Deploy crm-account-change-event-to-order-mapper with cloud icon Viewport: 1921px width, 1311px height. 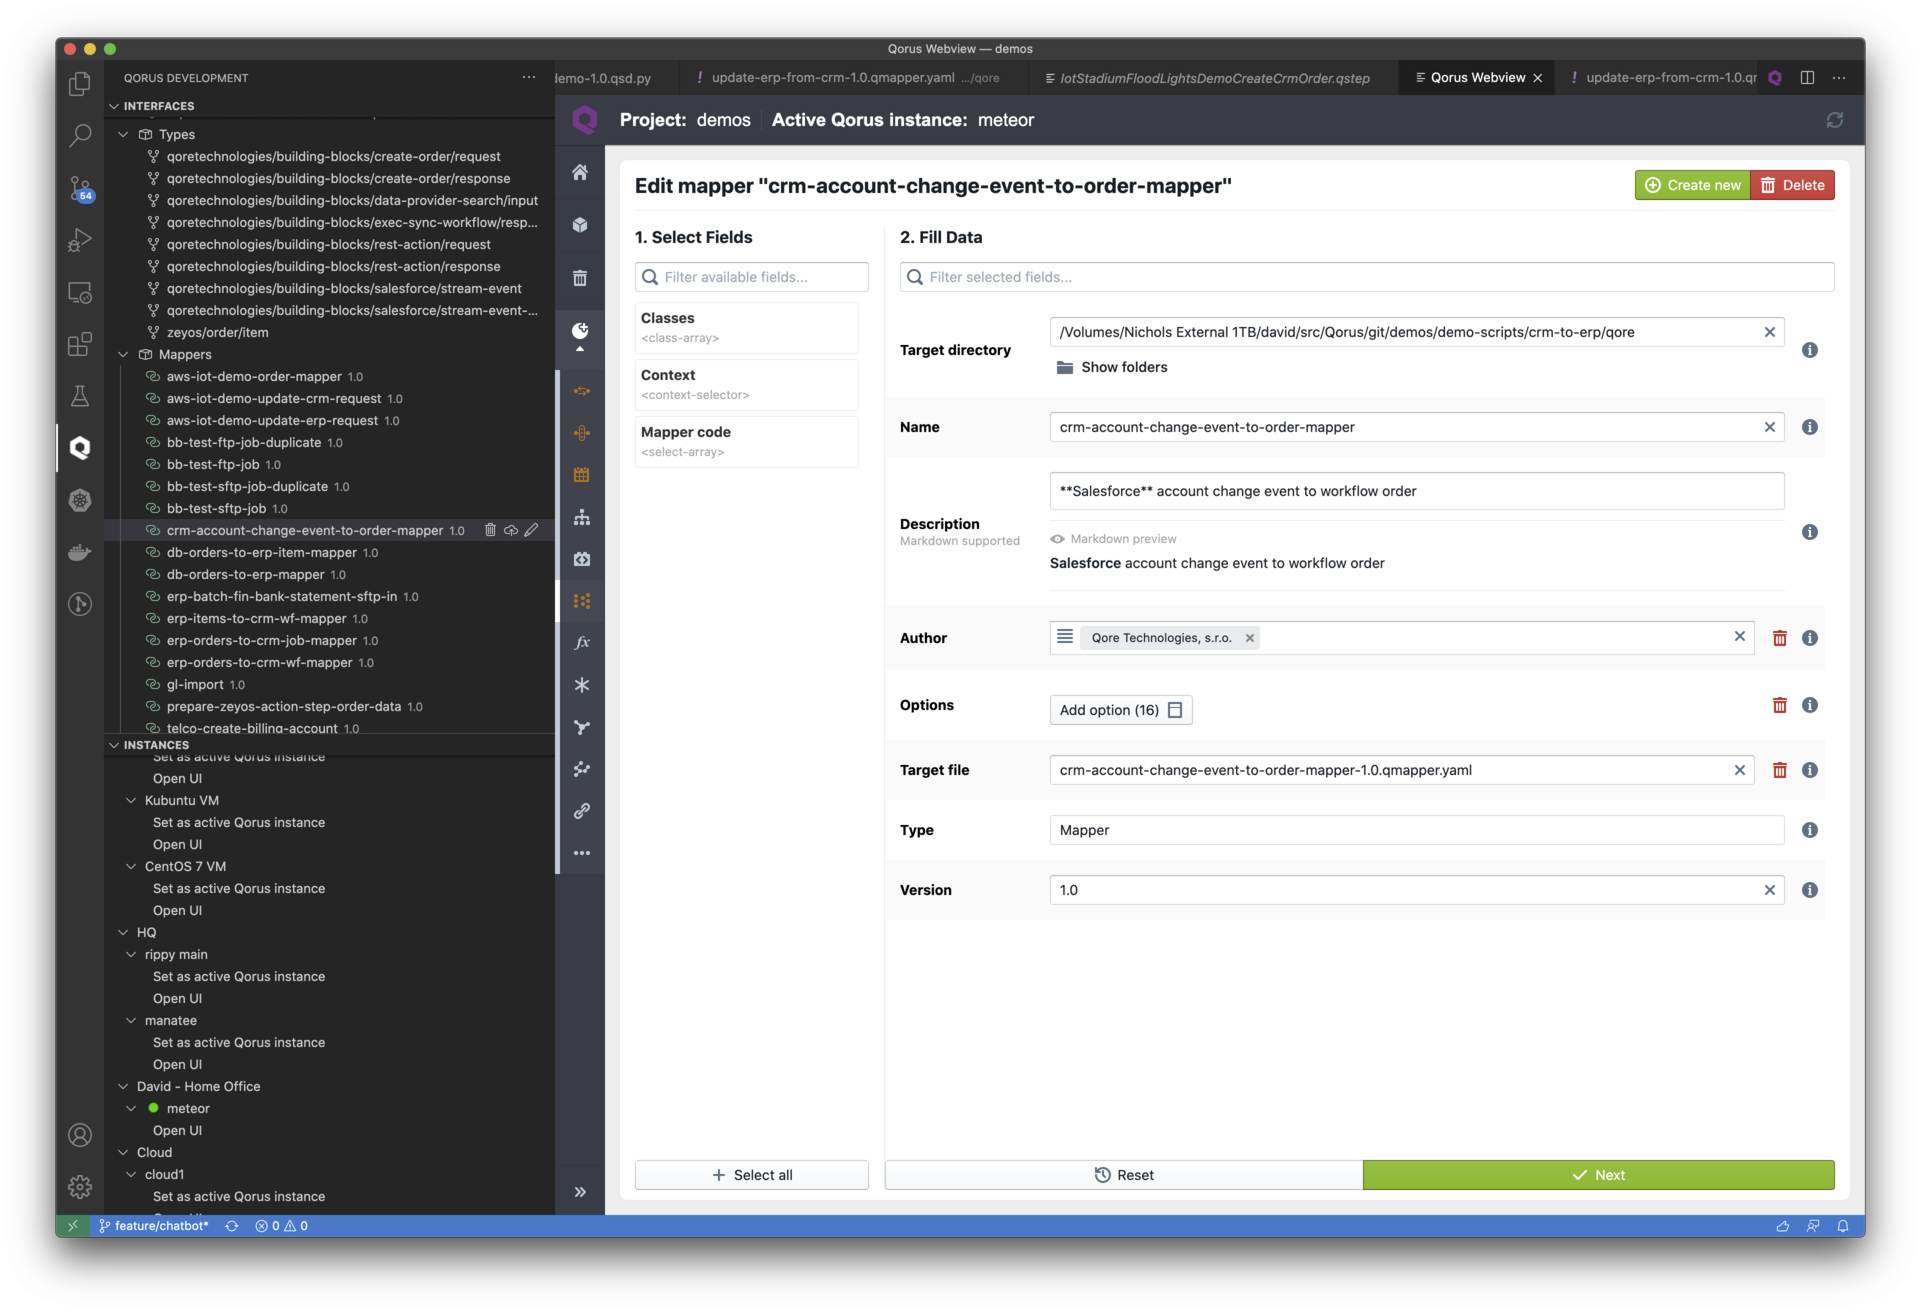coord(511,530)
